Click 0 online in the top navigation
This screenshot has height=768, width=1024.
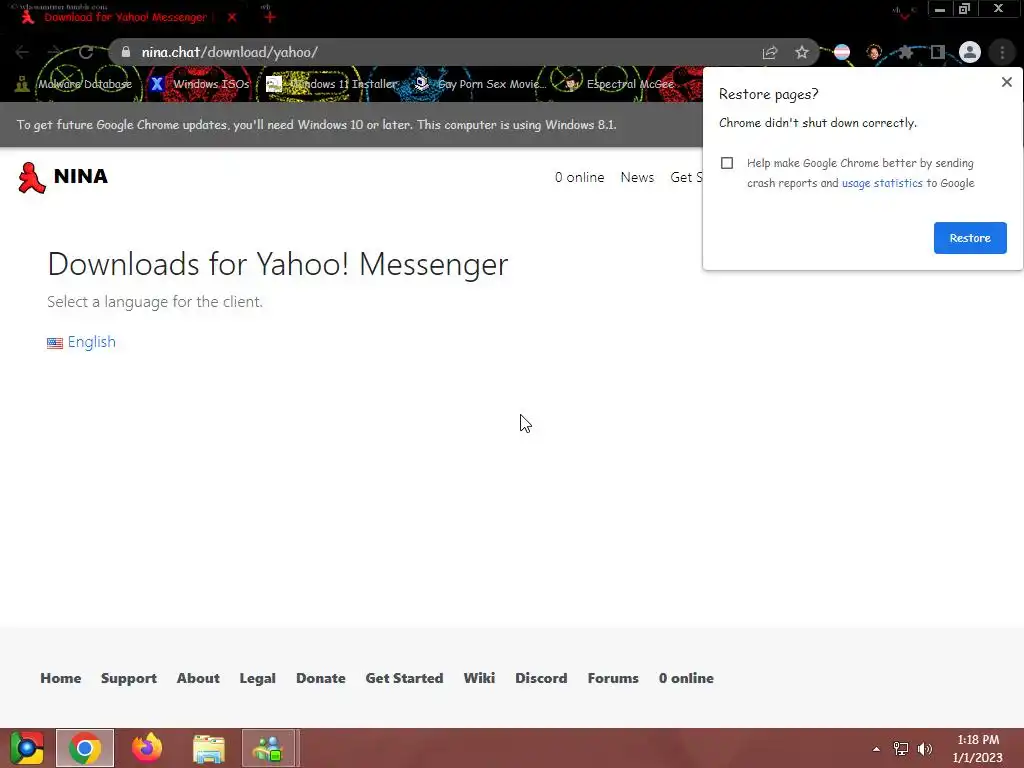click(579, 178)
